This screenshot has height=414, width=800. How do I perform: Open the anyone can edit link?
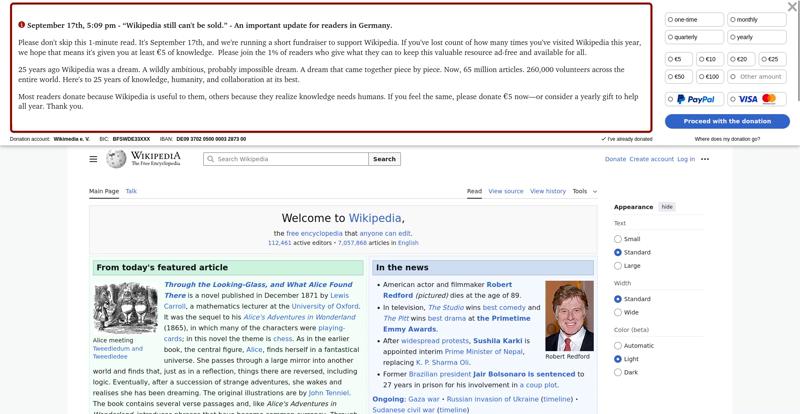tap(385, 233)
